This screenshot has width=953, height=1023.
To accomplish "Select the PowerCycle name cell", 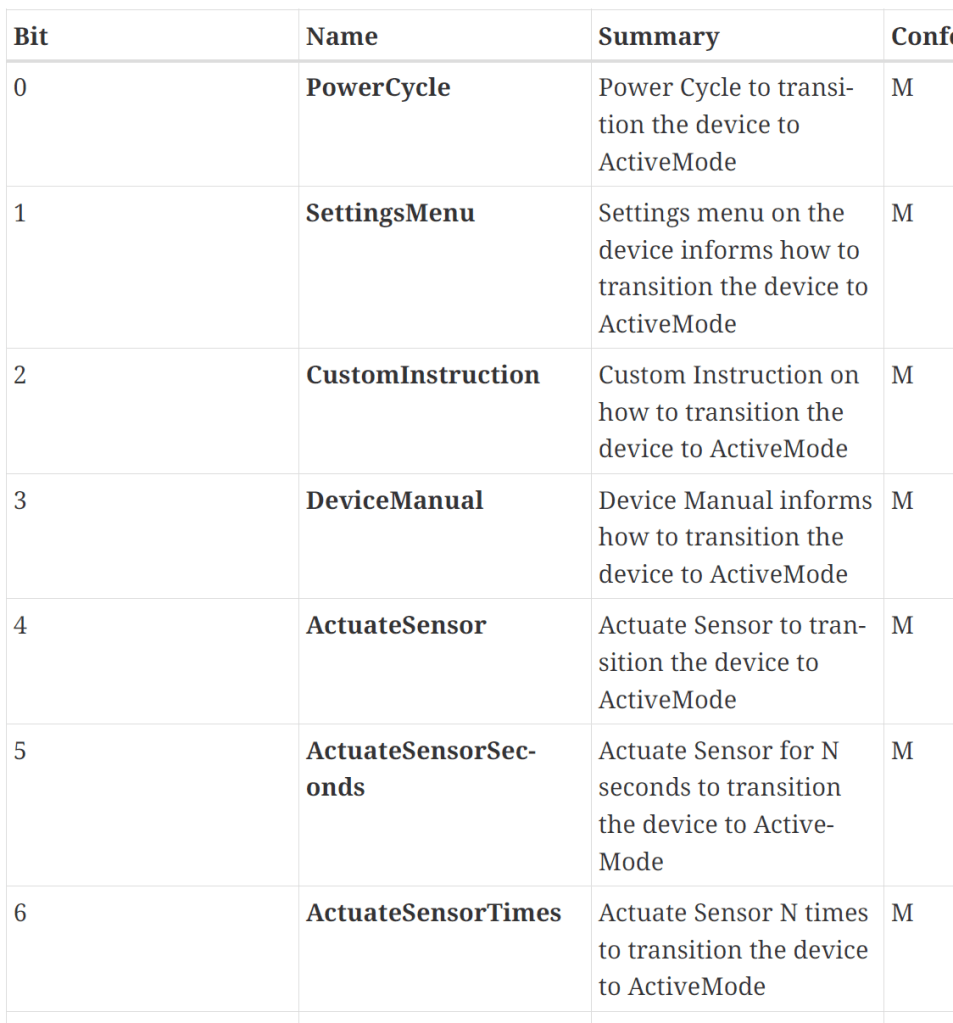I will (x=378, y=87).
